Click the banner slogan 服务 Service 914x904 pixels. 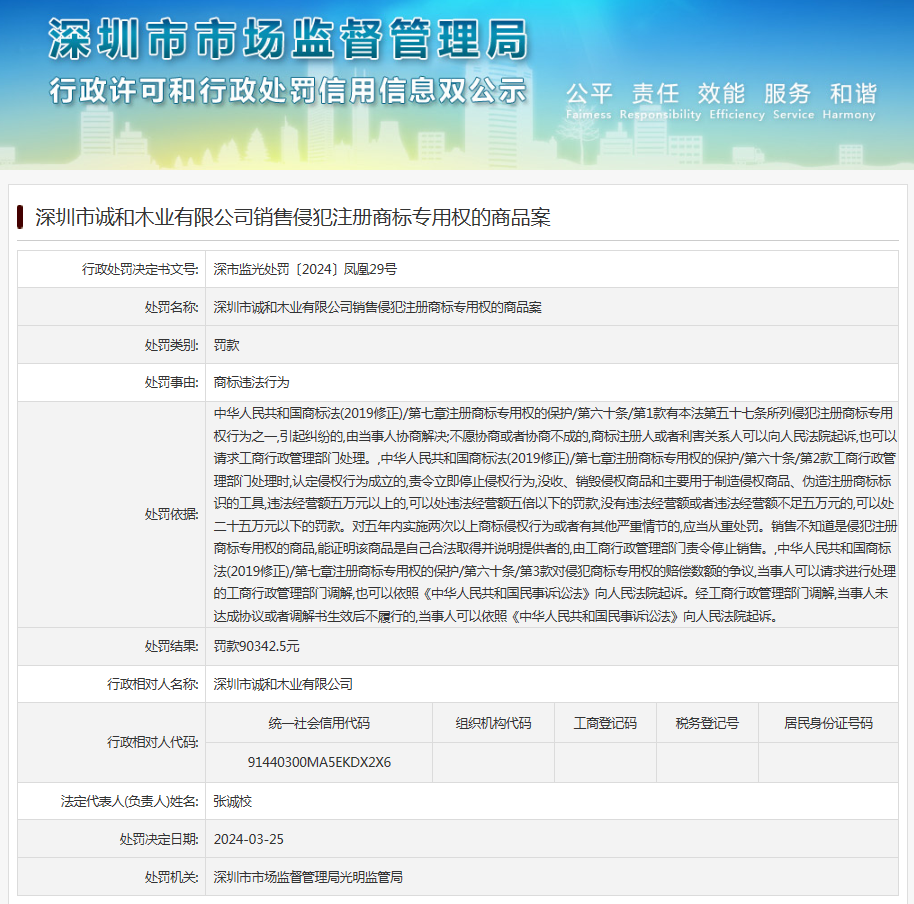pos(793,101)
